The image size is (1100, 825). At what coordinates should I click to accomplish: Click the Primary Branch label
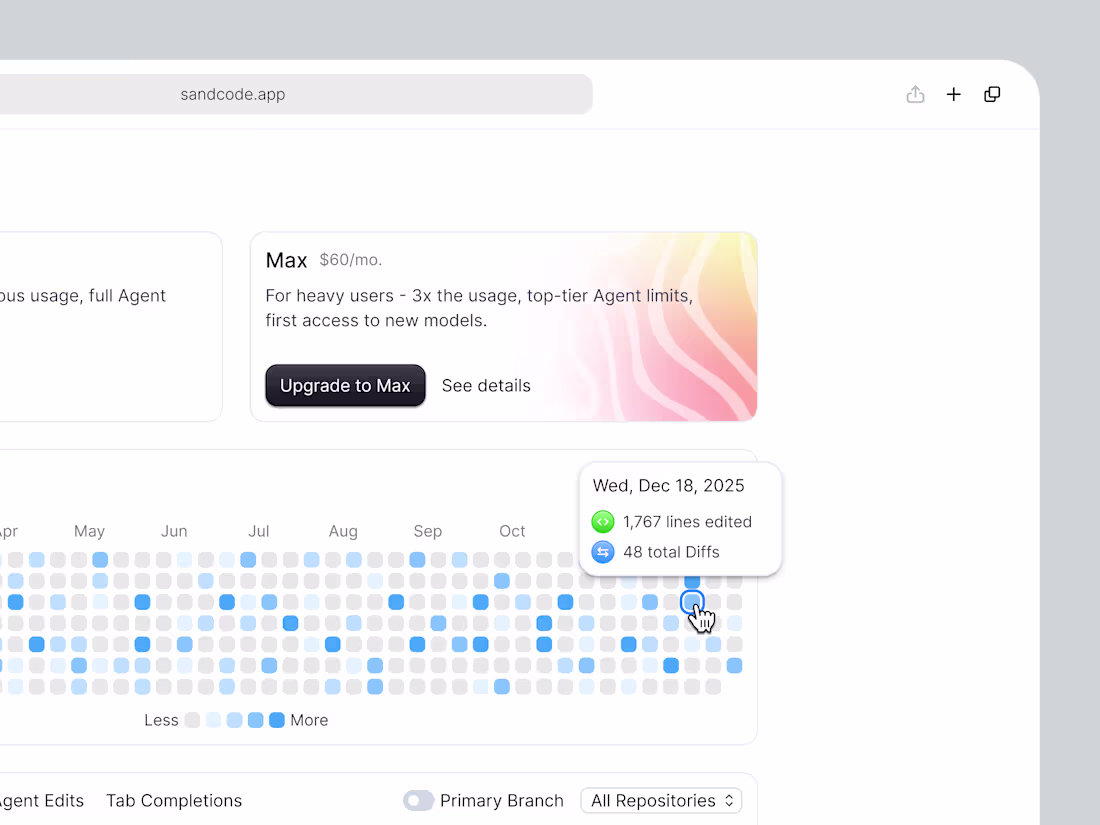502,800
